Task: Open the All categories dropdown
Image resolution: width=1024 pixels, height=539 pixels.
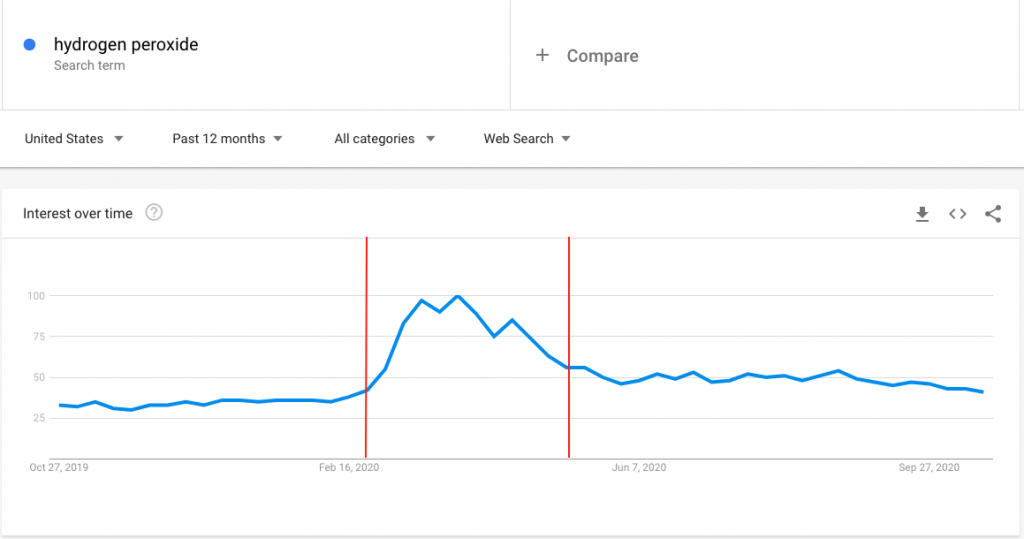Action: (385, 139)
